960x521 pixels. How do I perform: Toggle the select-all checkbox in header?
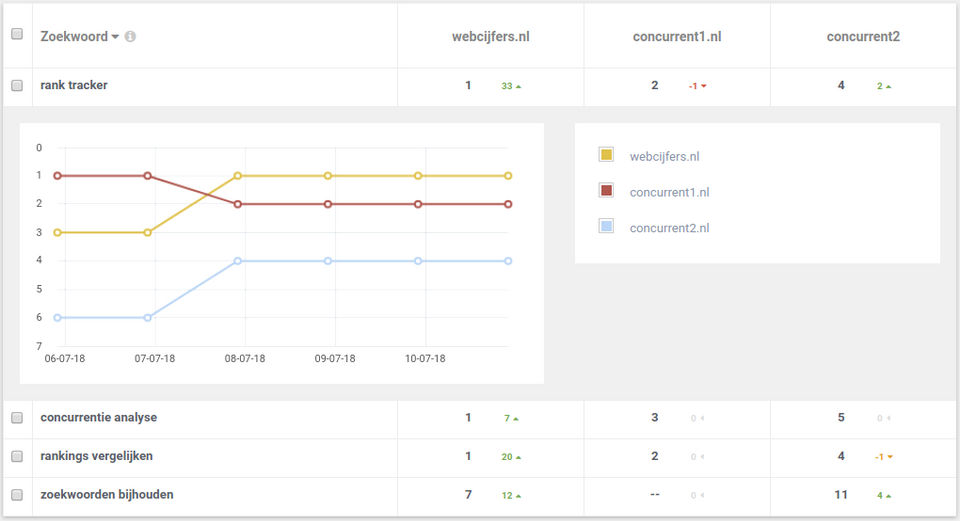17,34
